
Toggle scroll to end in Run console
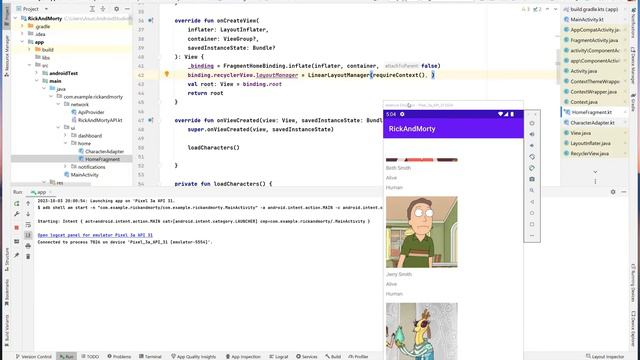coord(28,235)
